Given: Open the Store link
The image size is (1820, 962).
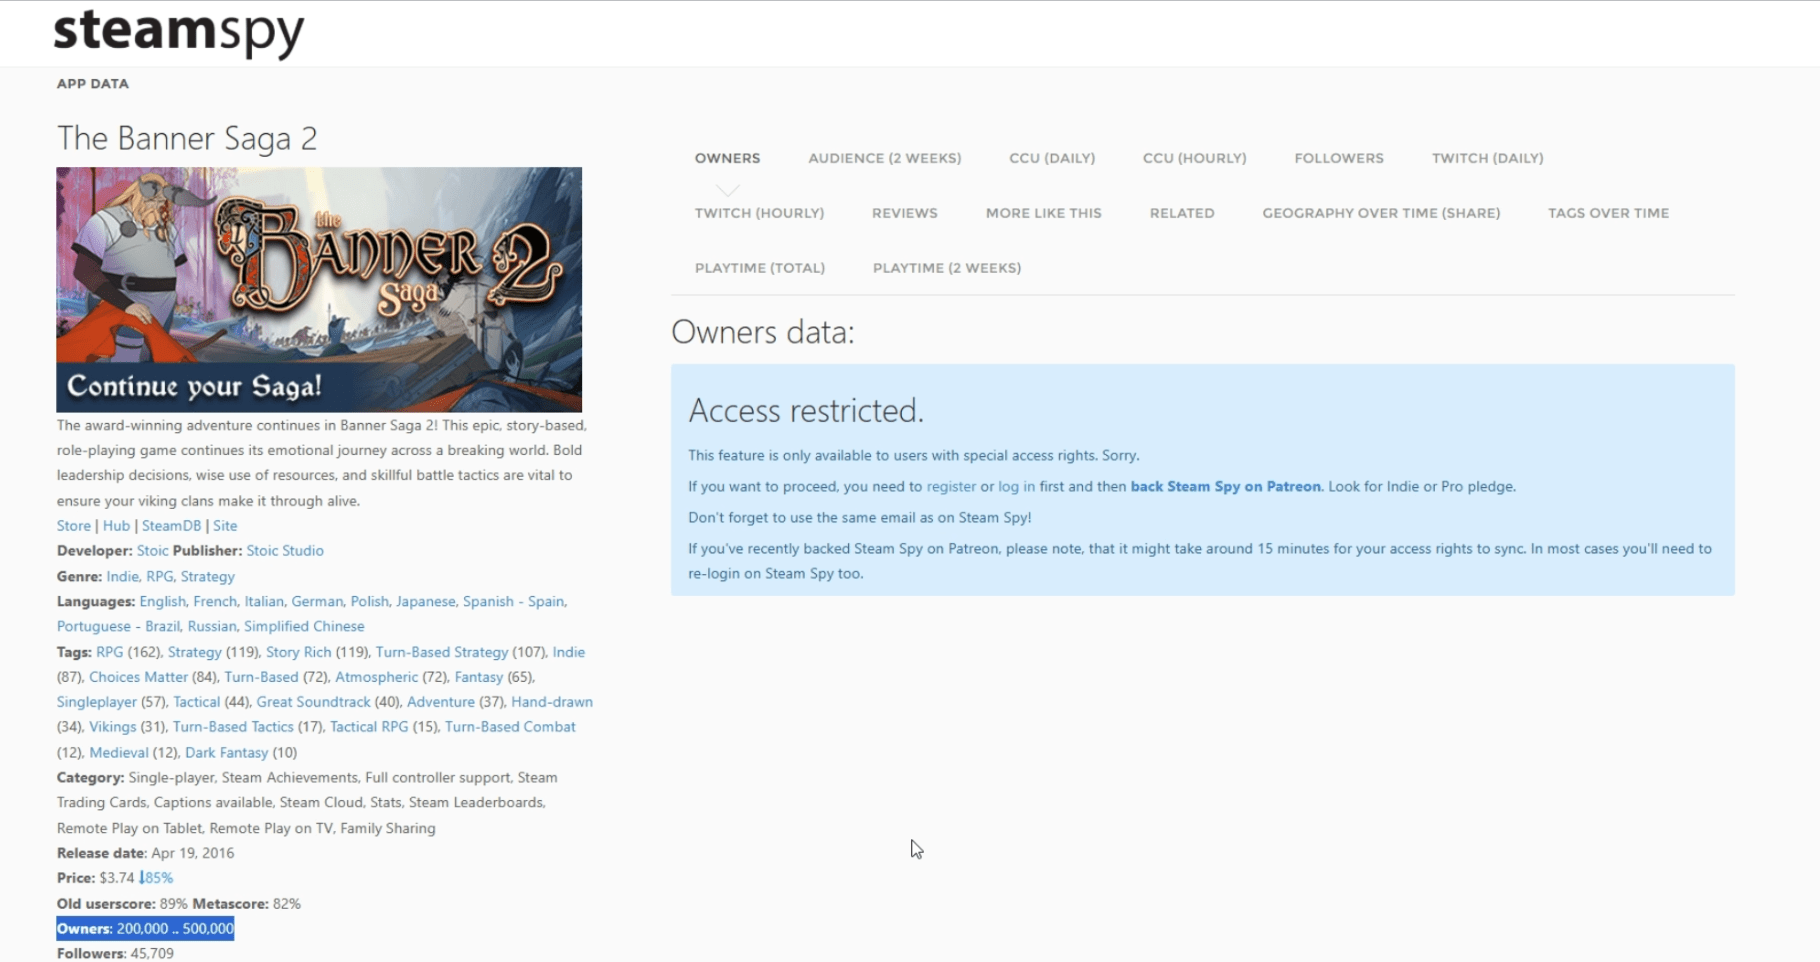Looking at the screenshot, I should click(73, 526).
